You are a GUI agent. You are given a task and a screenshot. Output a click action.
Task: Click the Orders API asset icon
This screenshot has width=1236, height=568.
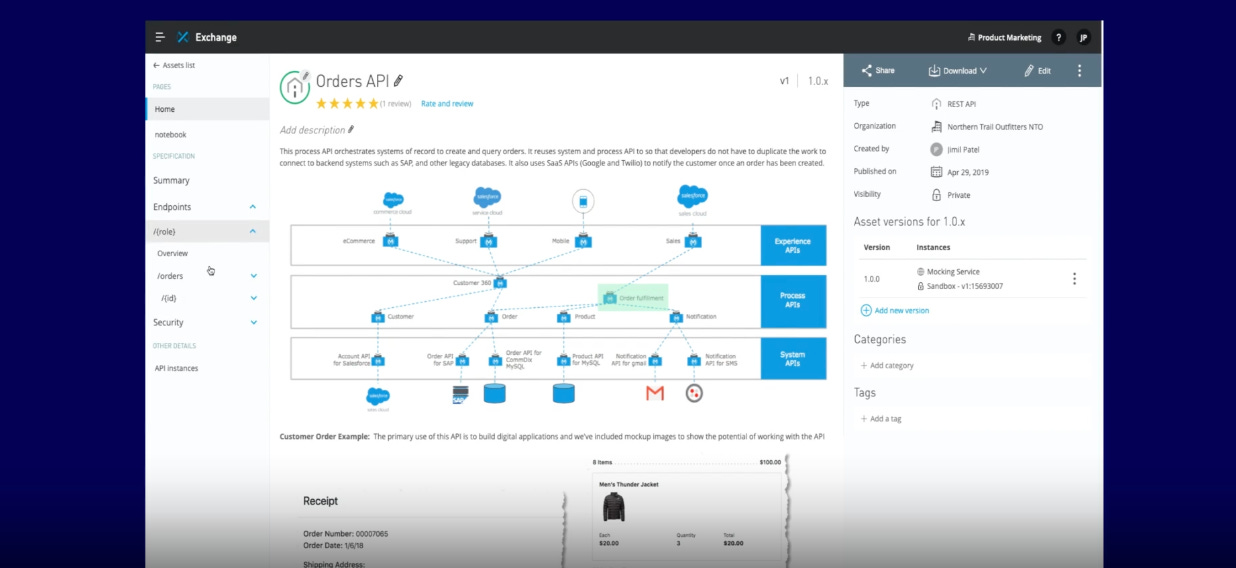tap(295, 87)
